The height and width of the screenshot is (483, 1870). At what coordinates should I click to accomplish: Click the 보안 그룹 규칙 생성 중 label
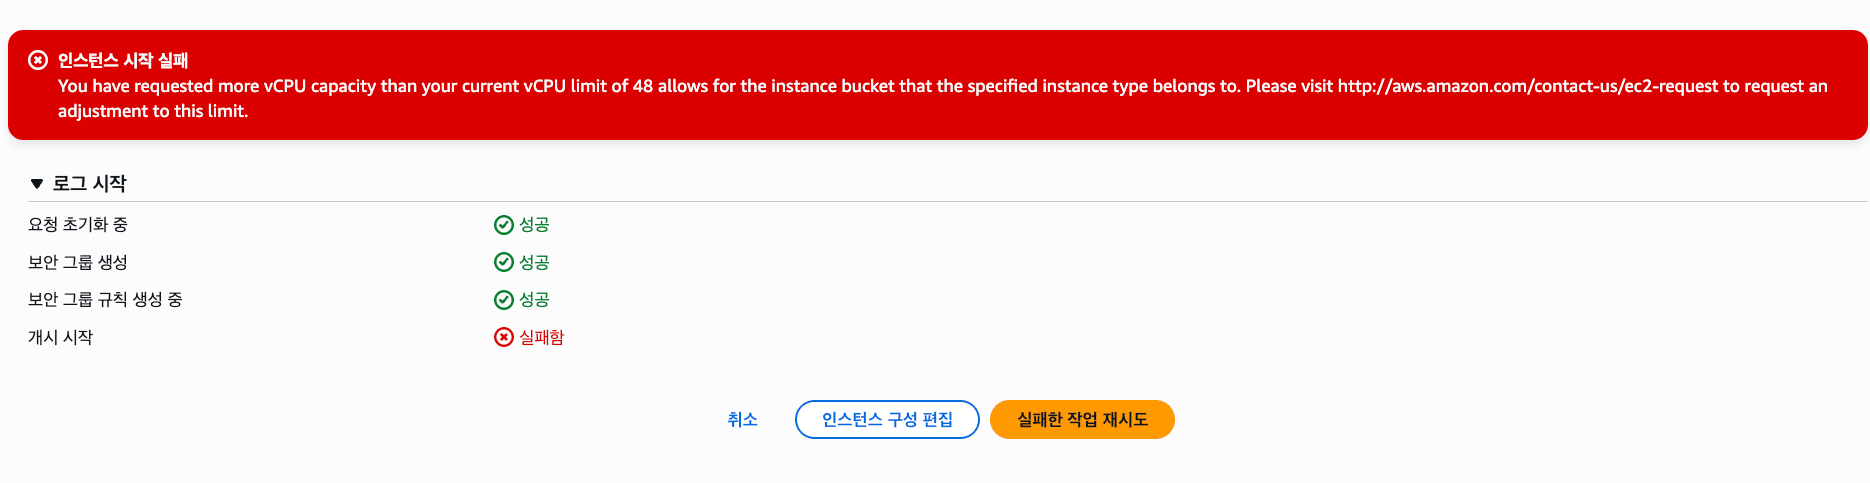105,300
